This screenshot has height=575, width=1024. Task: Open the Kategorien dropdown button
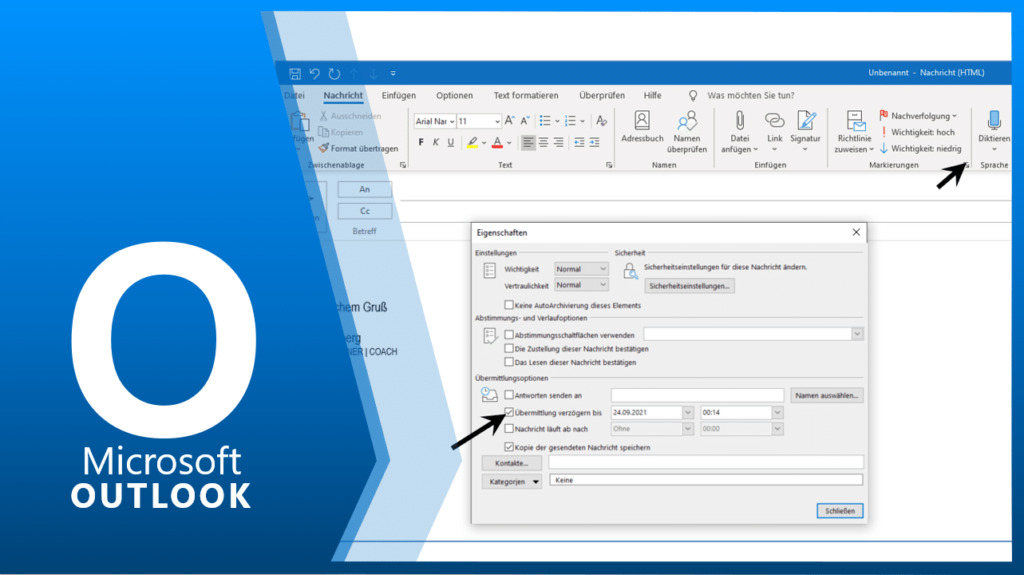coord(512,482)
